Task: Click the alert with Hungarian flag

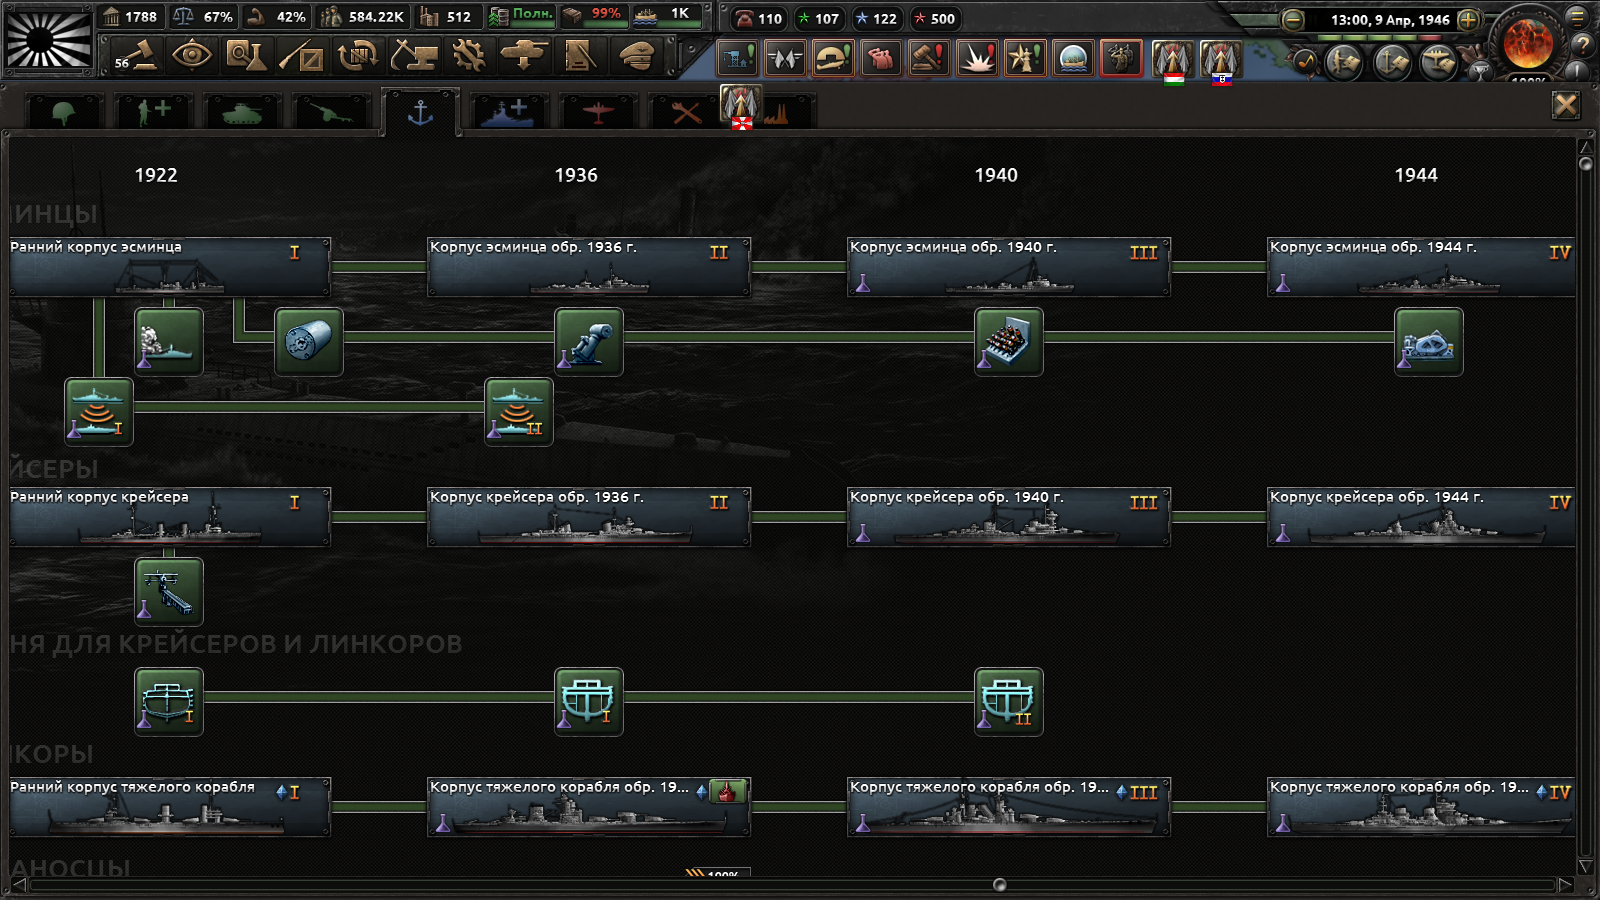Action: pyautogui.click(x=1172, y=60)
